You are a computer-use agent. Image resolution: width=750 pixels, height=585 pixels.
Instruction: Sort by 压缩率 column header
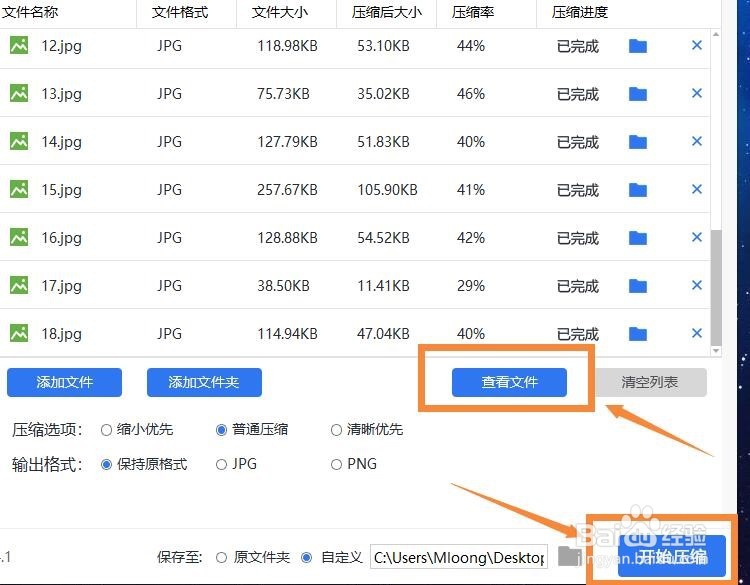(473, 12)
